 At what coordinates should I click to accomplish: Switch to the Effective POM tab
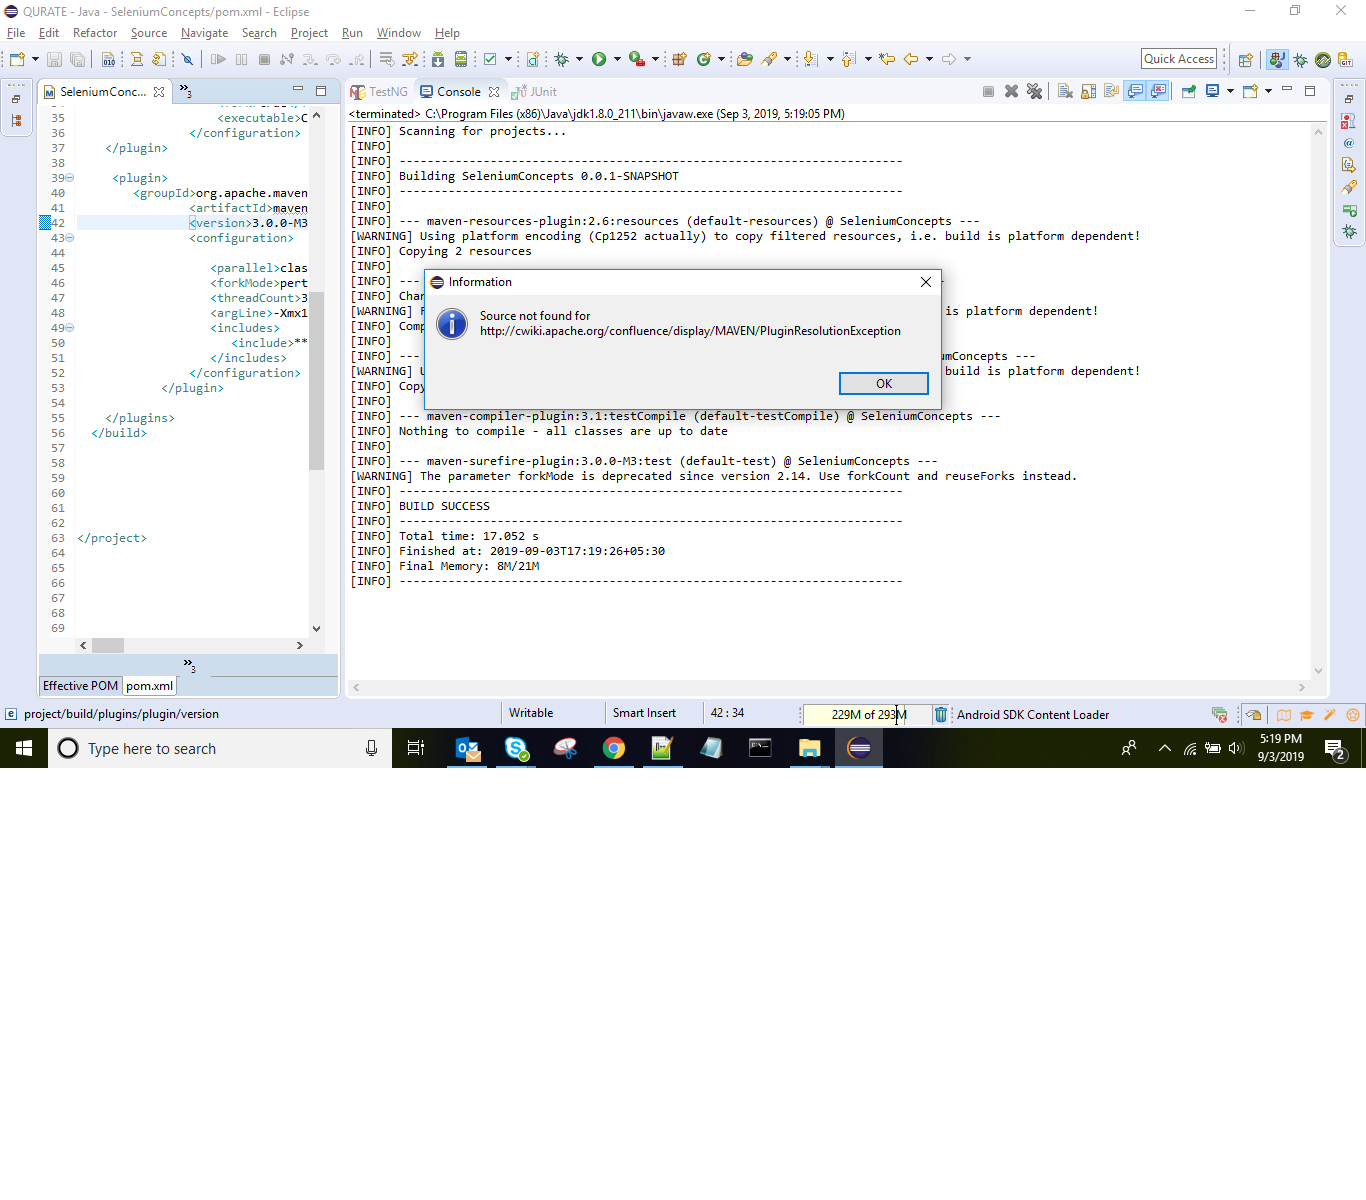pos(80,686)
